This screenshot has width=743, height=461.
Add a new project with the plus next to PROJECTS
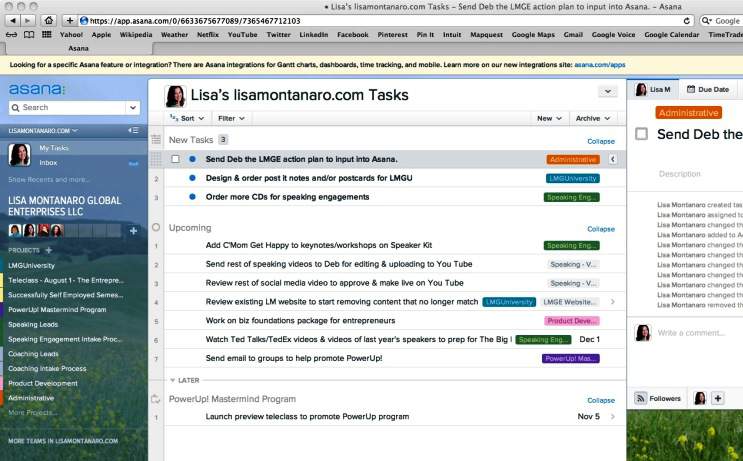[48, 250]
